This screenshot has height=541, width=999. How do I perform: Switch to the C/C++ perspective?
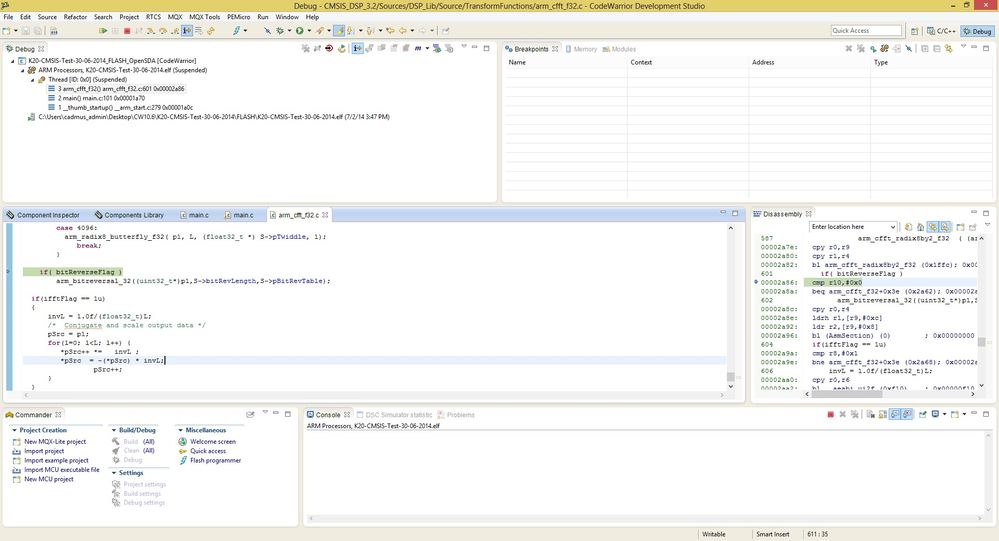coord(942,31)
